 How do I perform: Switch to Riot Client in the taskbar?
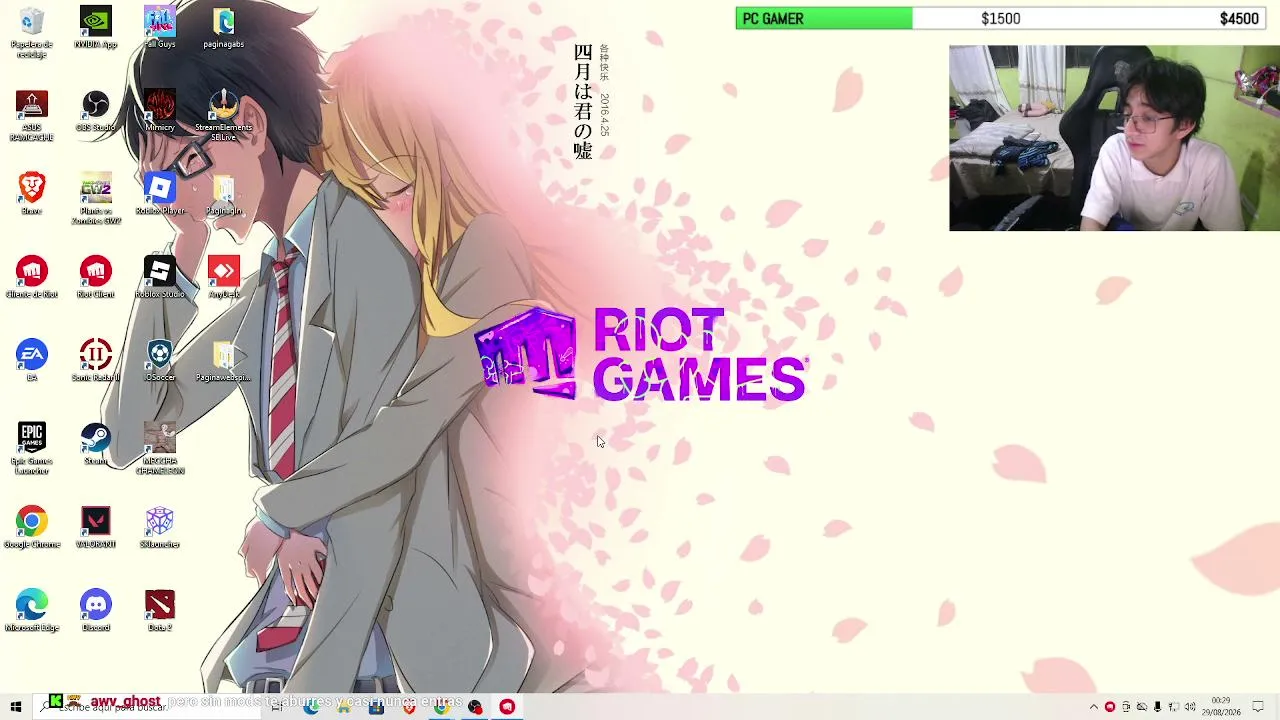coord(507,707)
